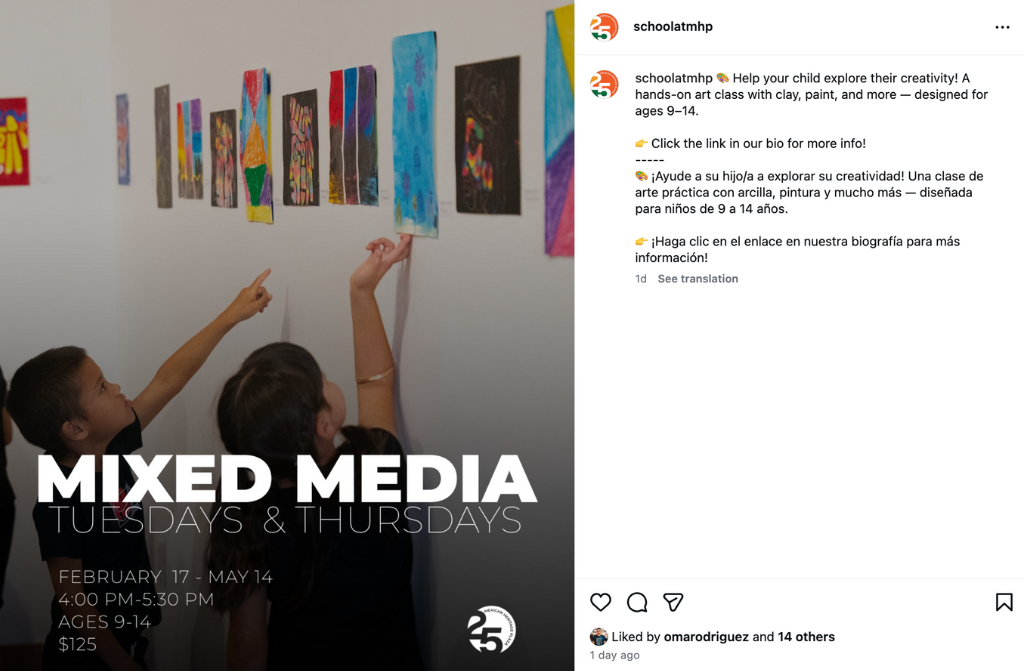Click schoolatmhp username in post header
Viewport: 1024px width, 671px height.
pos(673,27)
